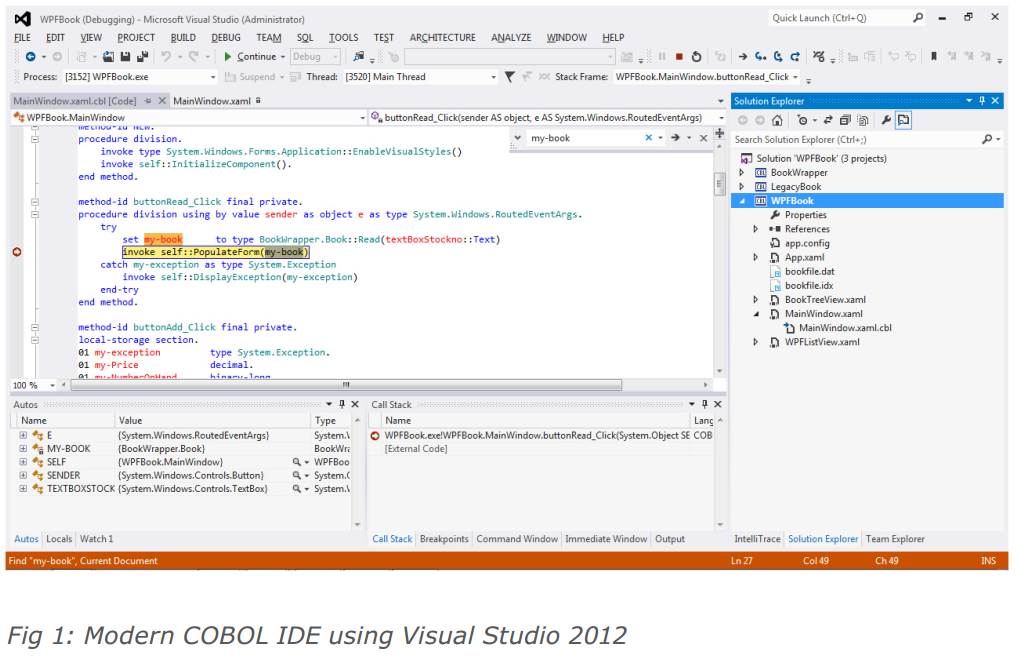Viewport: 1016px width, 656px height.
Task: Click the Break All pause icon
Action: point(664,57)
